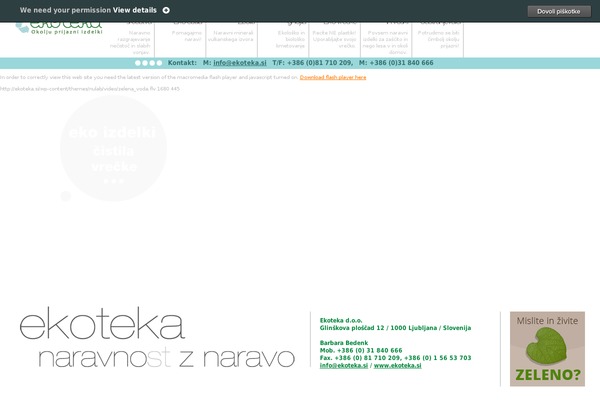Click the Ekoteka d.o.o. company name
The image size is (600, 400).
click(x=341, y=320)
